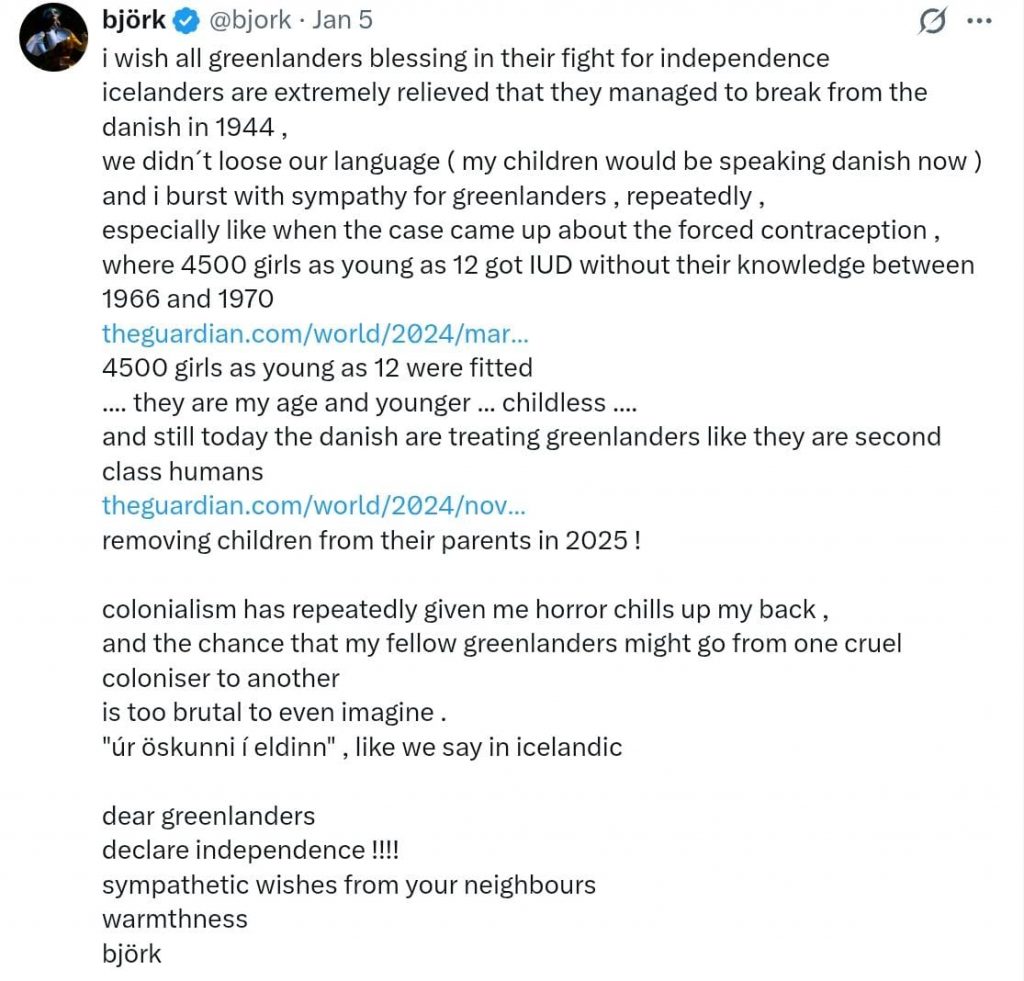Image resolution: width=1024 pixels, height=981 pixels.
Task: Open the three-dot more options menu
Action: [x=979, y=21]
